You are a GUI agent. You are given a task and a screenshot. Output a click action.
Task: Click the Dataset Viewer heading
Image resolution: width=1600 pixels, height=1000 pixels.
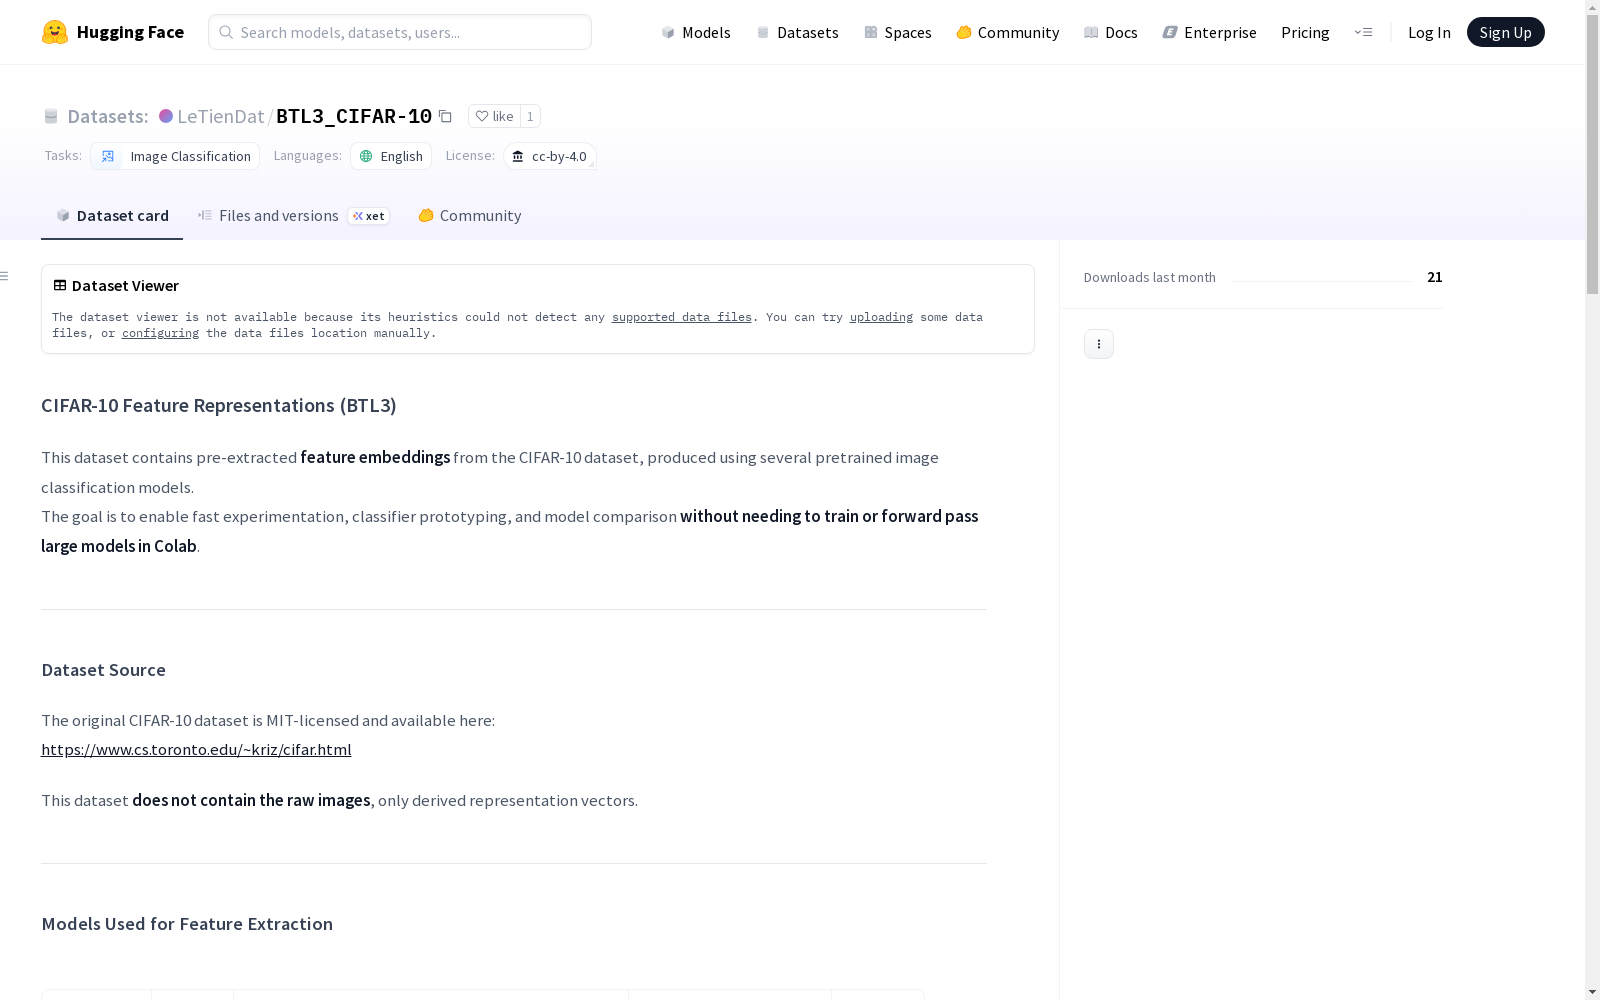[125, 285]
